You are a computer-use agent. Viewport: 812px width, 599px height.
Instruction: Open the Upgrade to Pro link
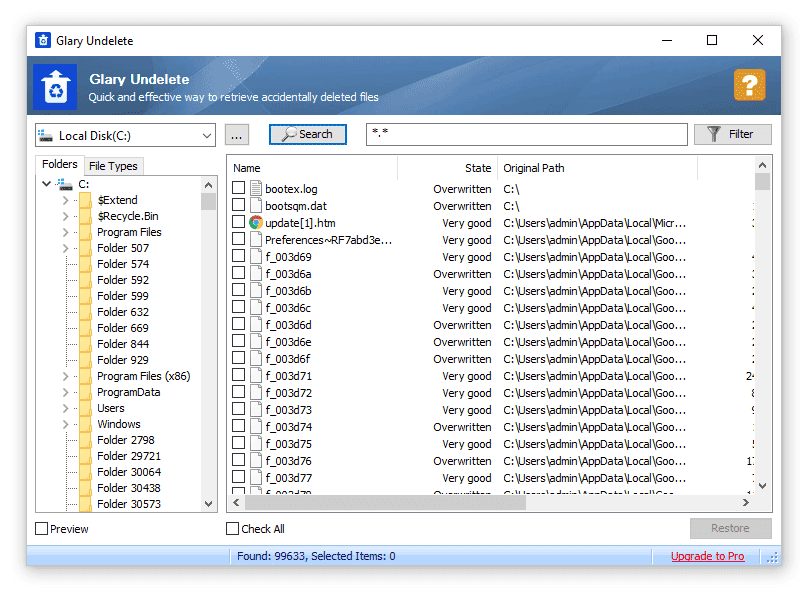coord(707,557)
